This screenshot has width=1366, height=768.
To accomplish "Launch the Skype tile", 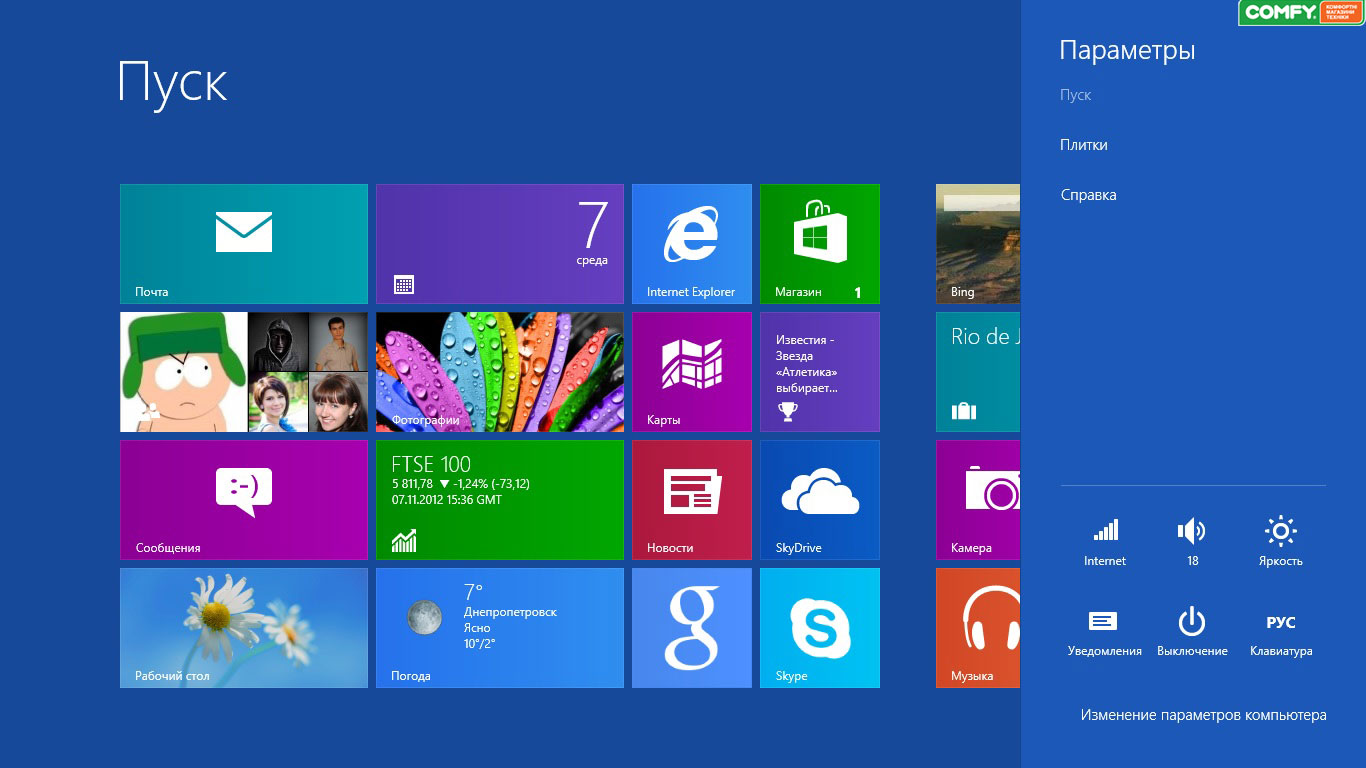I will tap(820, 628).
